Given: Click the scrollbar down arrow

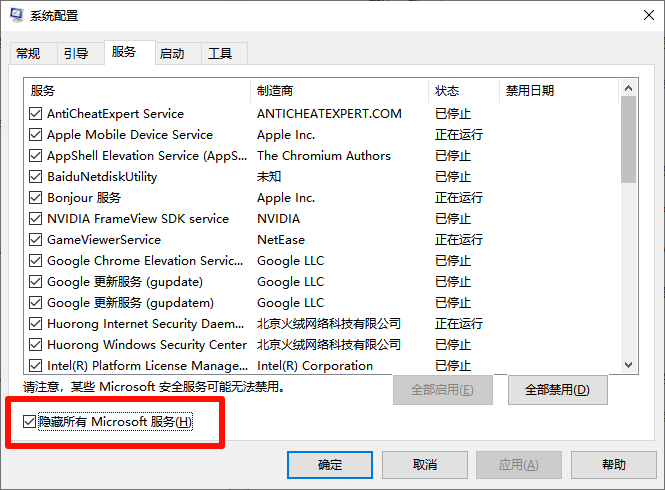Looking at the screenshot, I should coord(629,365).
